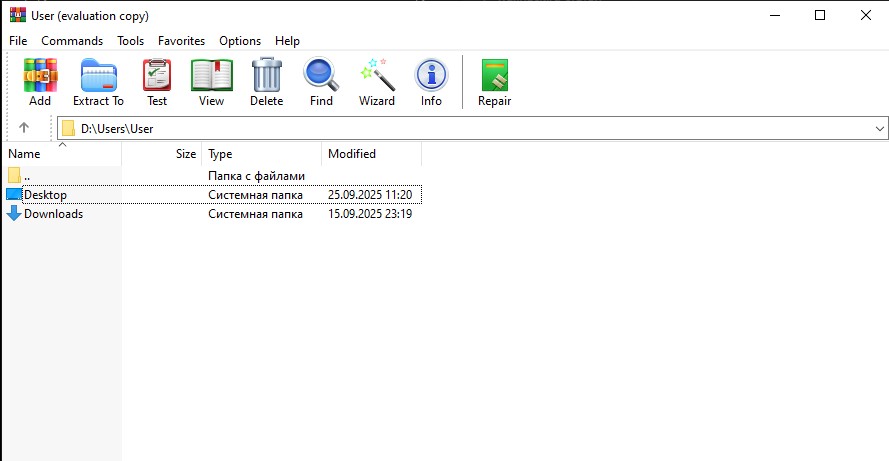Open the Options menu
This screenshot has width=889, height=461.
(x=240, y=41)
